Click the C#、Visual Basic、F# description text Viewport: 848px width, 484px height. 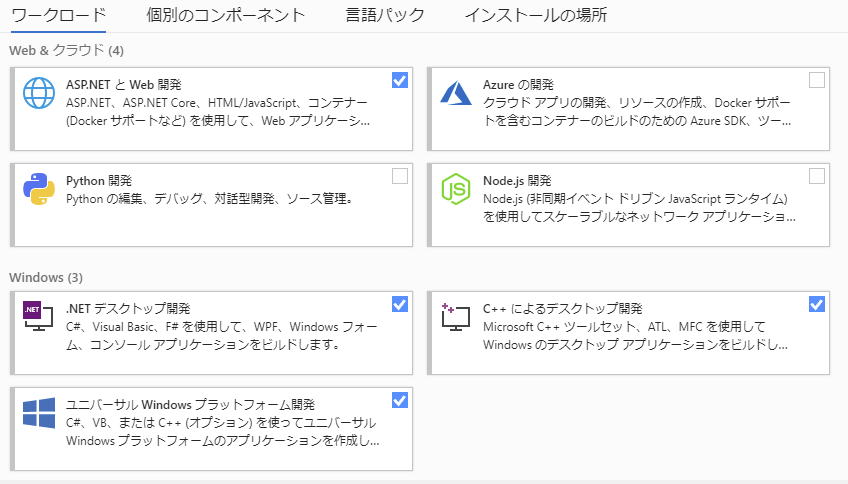(222, 336)
